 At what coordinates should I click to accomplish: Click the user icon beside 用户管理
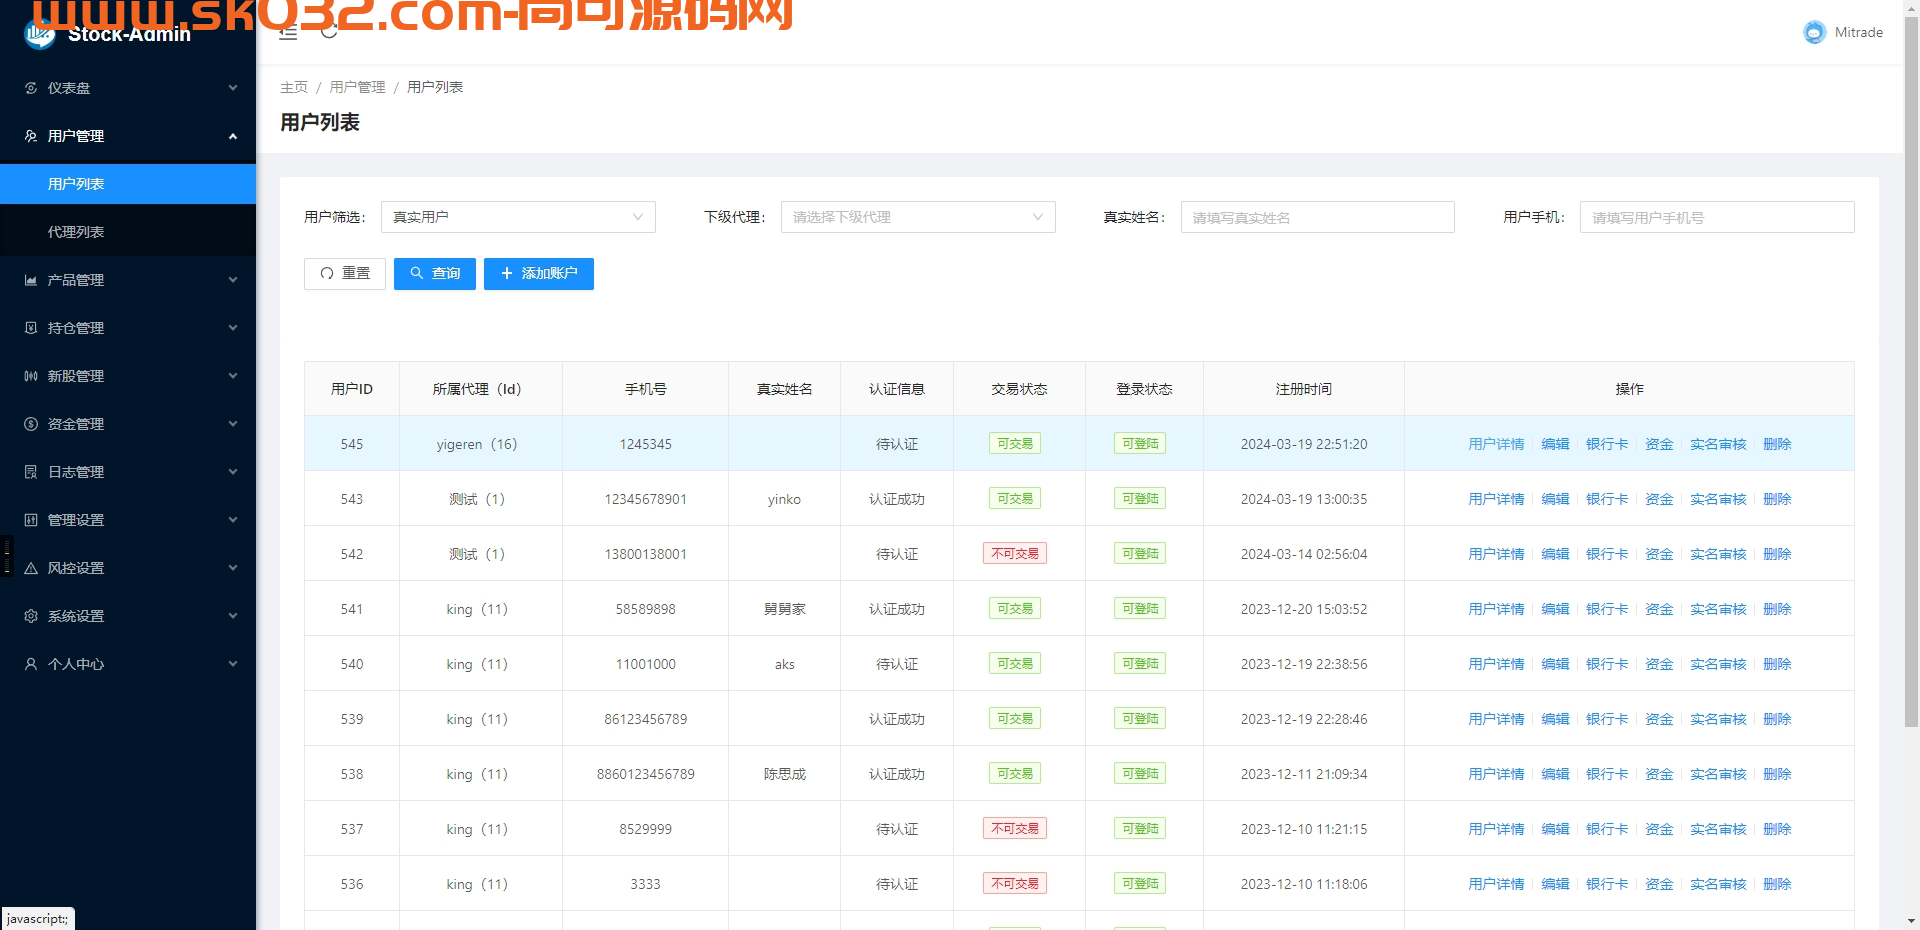coord(31,136)
